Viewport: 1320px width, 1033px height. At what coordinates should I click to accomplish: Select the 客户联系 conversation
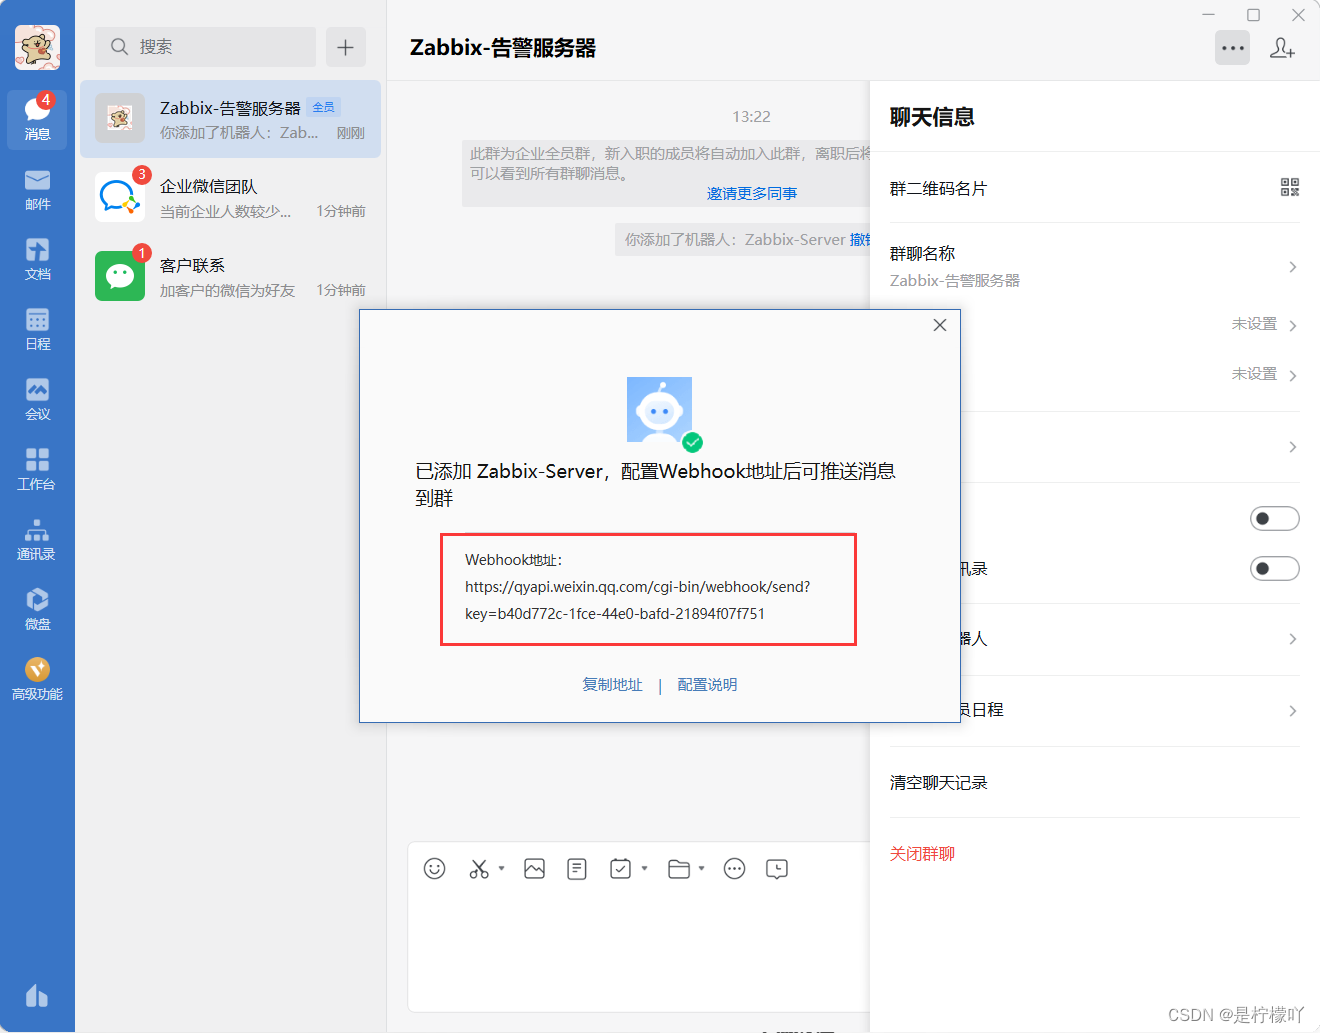[230, 277]
